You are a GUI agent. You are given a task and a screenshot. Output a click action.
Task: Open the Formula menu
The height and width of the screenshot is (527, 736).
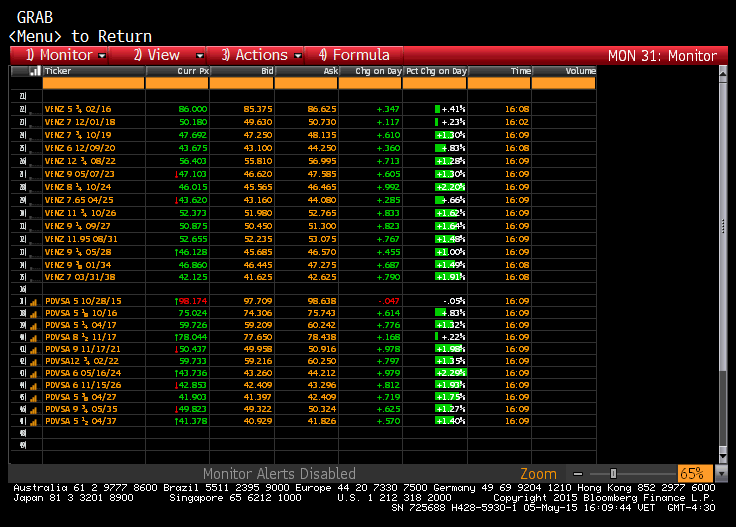tap(354, 55)
